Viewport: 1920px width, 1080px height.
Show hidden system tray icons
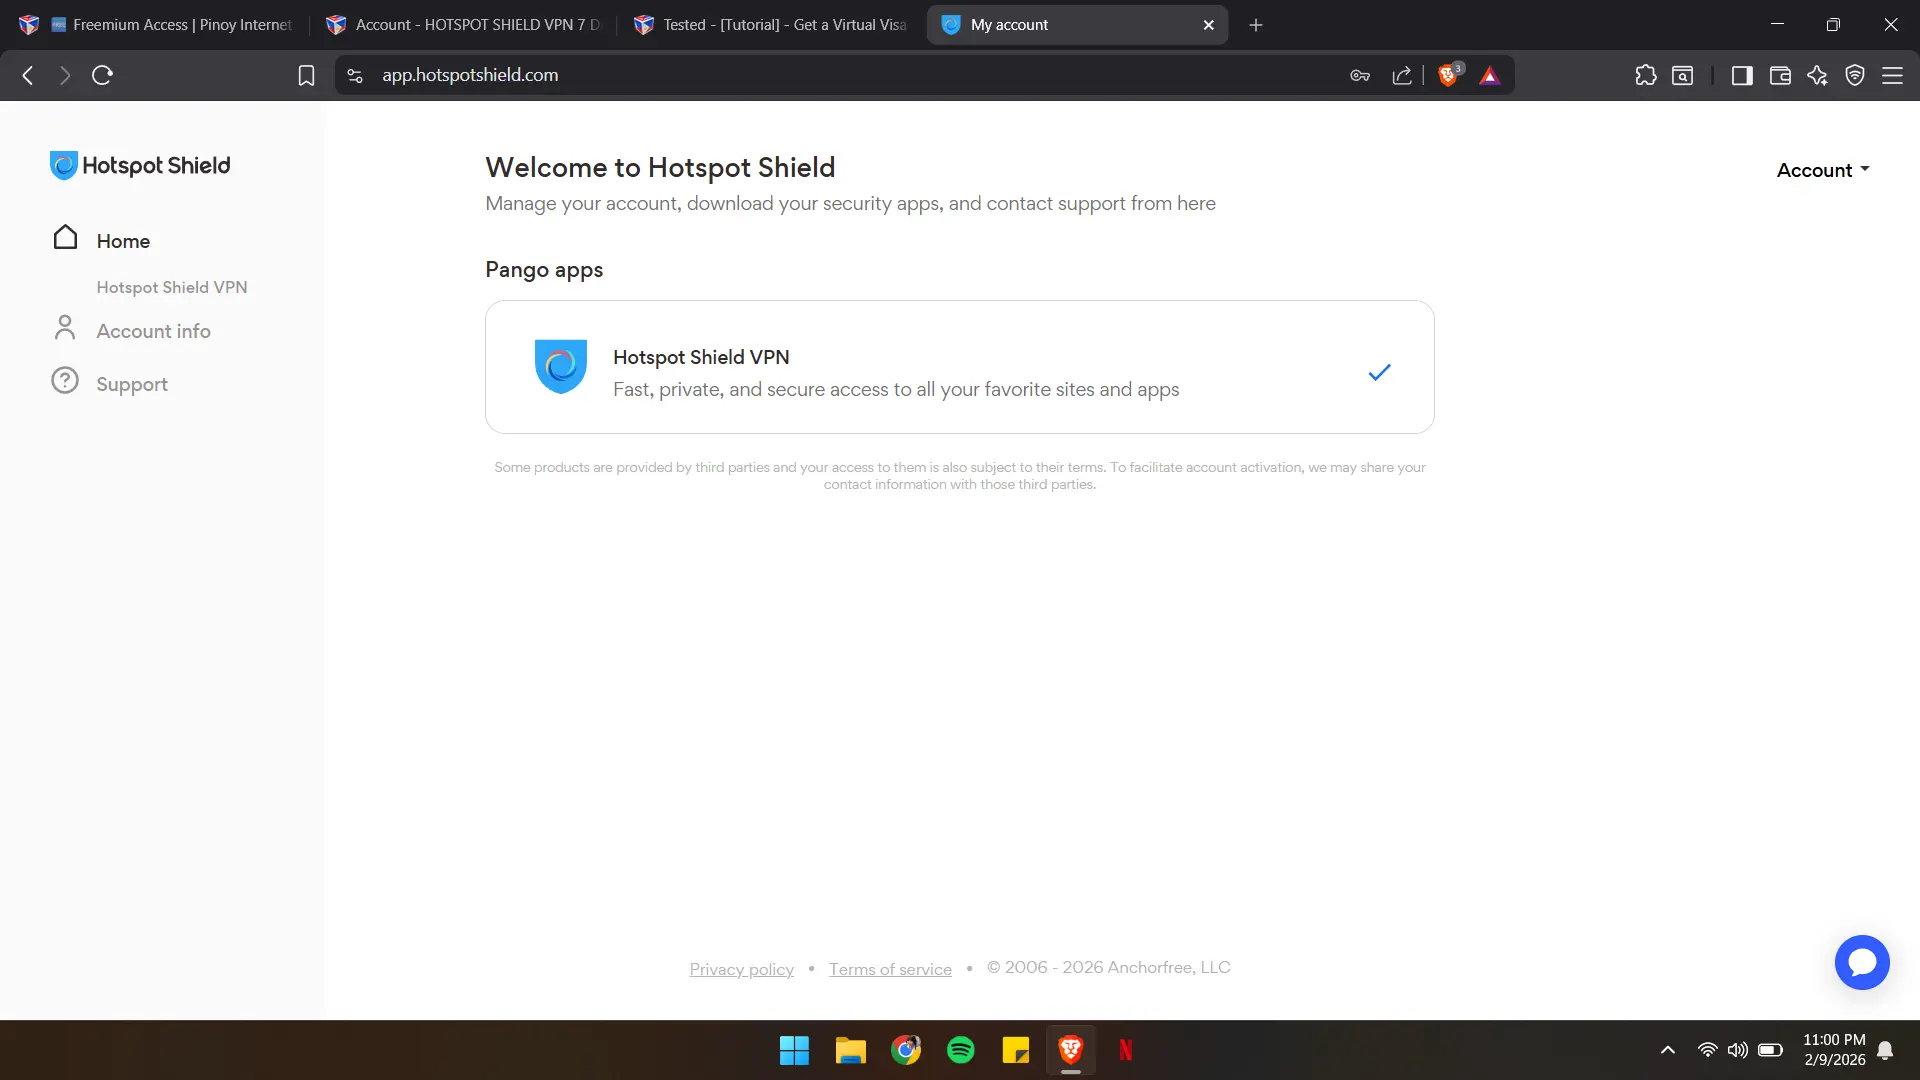[1668, 1050]
